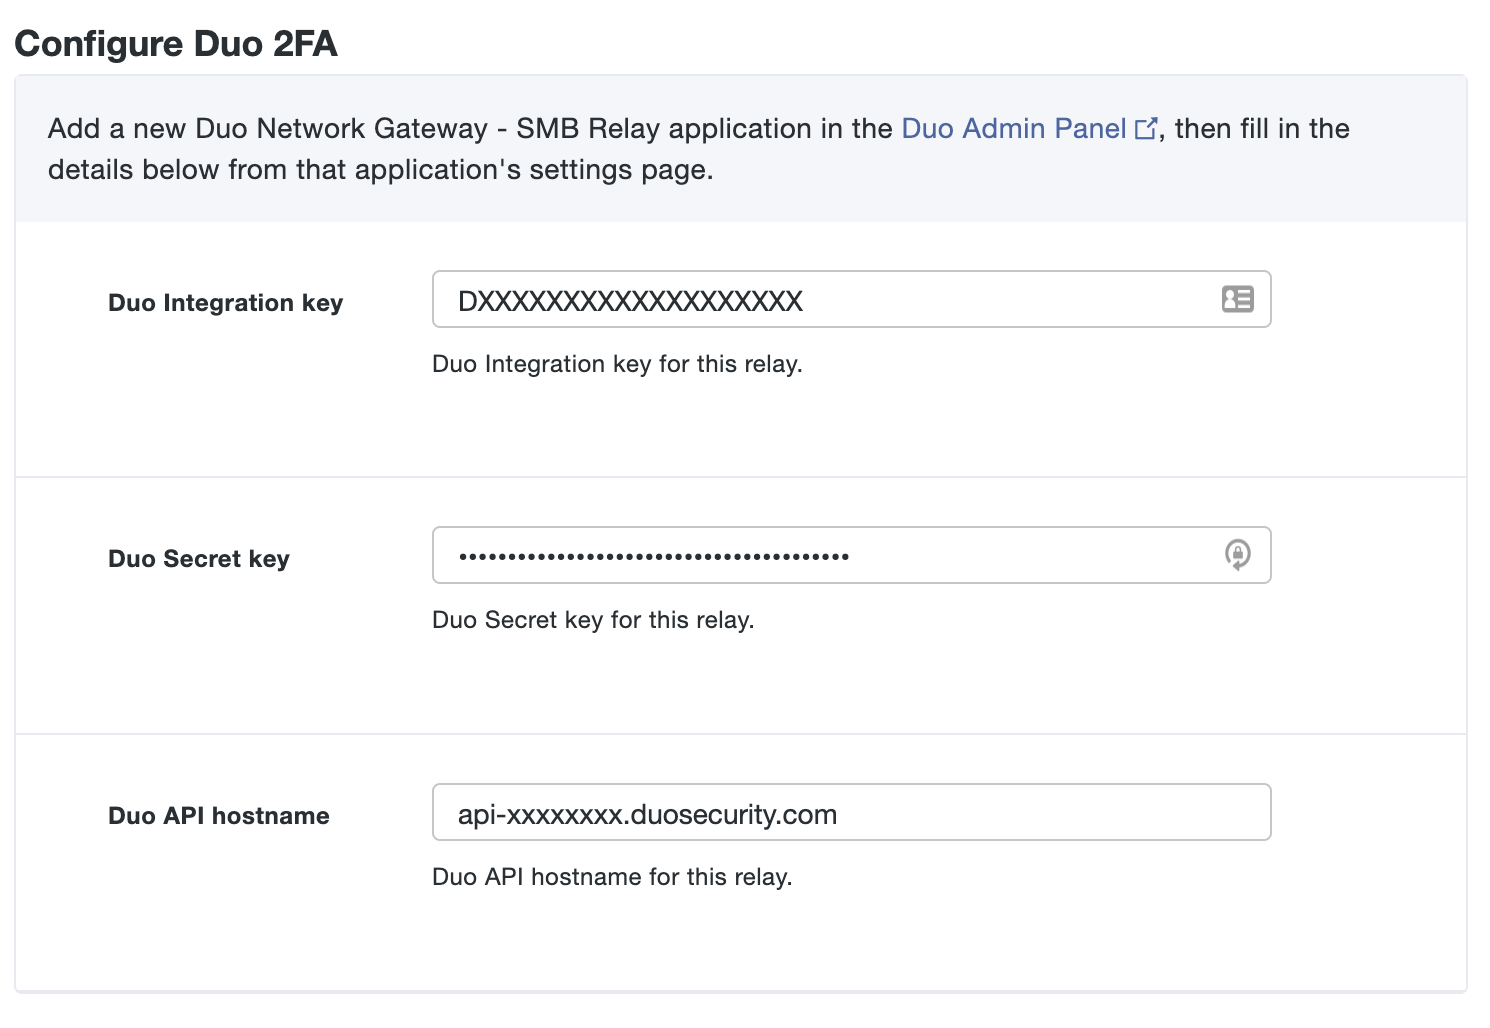Click the Configure Duo 2FA heading
Image resolution: width=1490 pixels, height=1028 pixels.
[x=177, y=43]
